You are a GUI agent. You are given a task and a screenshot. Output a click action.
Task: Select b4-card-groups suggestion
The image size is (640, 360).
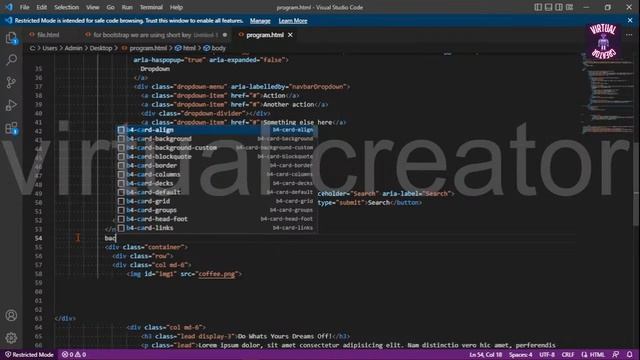coord(216,210)
